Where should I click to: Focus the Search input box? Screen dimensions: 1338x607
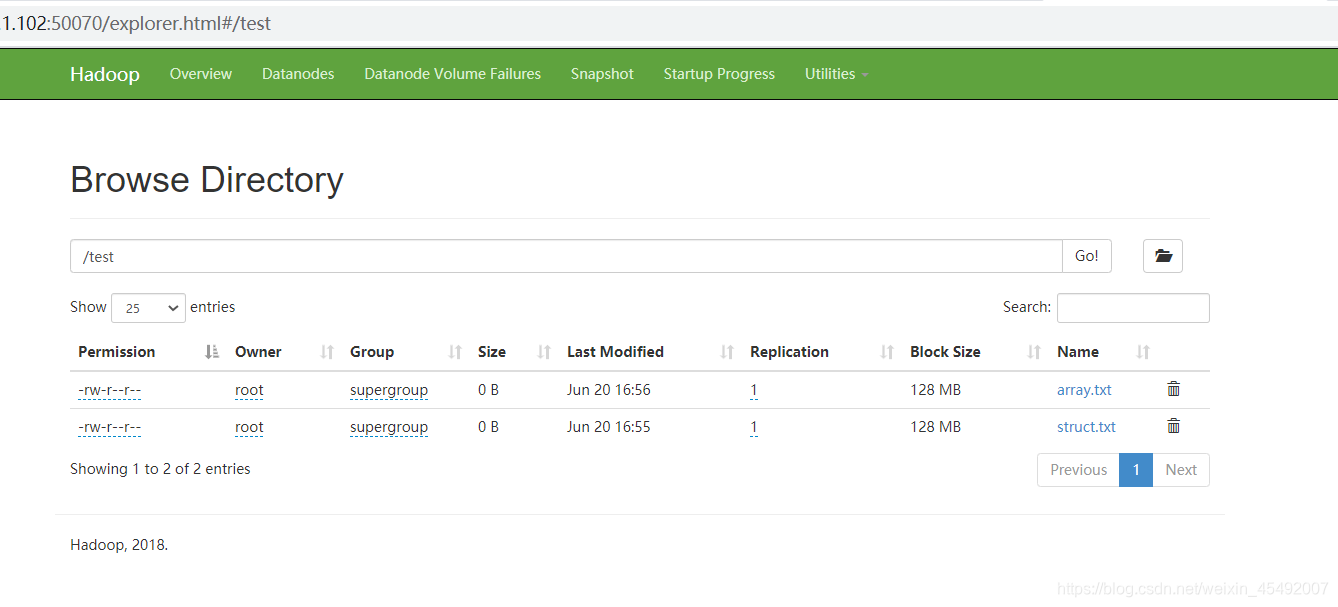pyautogui.click(x=1133, y=308)
